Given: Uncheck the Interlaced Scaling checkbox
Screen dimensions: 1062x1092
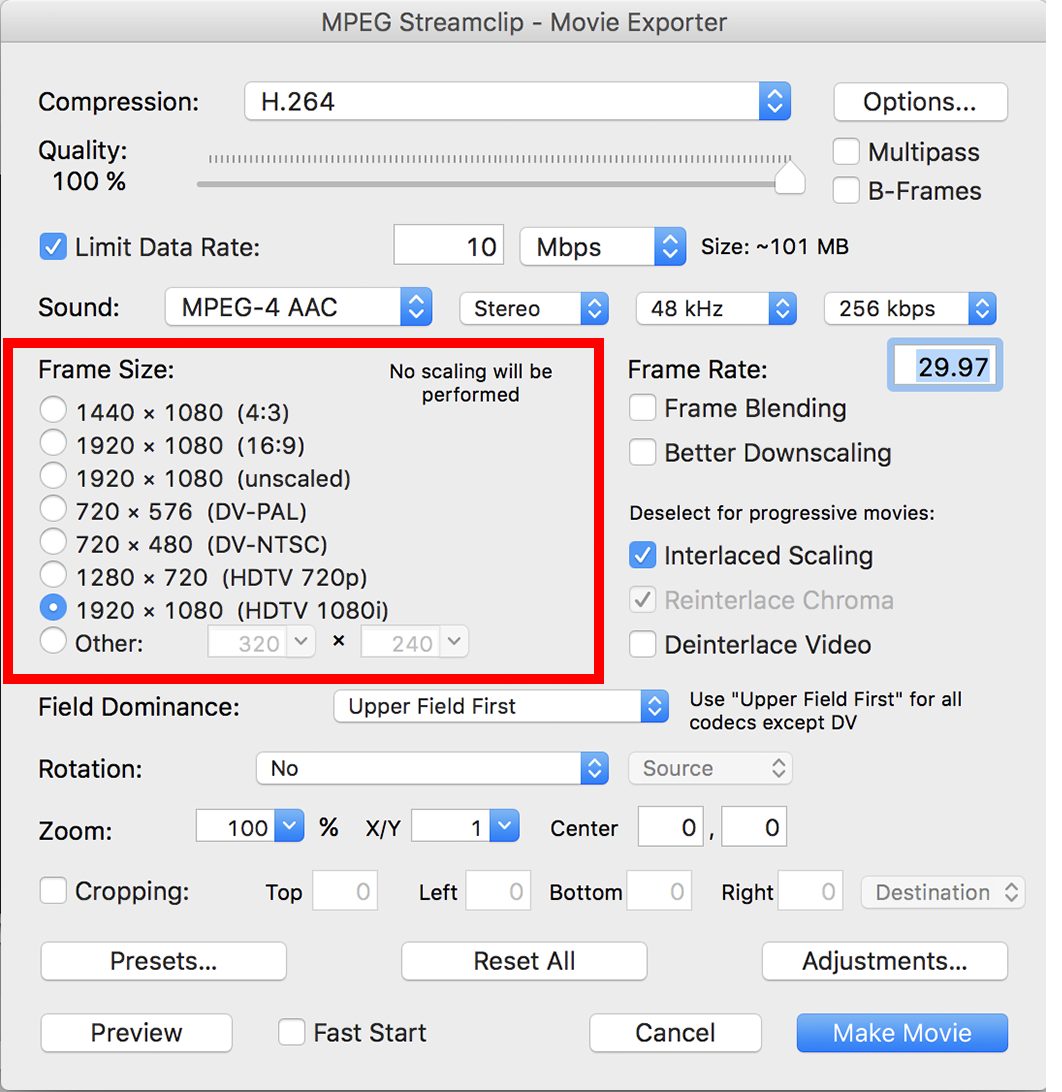Looking at the screenshot, I should click(x=642, y=555).
